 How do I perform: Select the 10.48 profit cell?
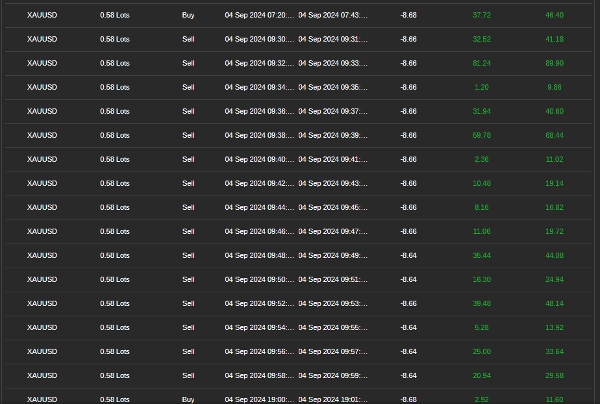(480, 183)
